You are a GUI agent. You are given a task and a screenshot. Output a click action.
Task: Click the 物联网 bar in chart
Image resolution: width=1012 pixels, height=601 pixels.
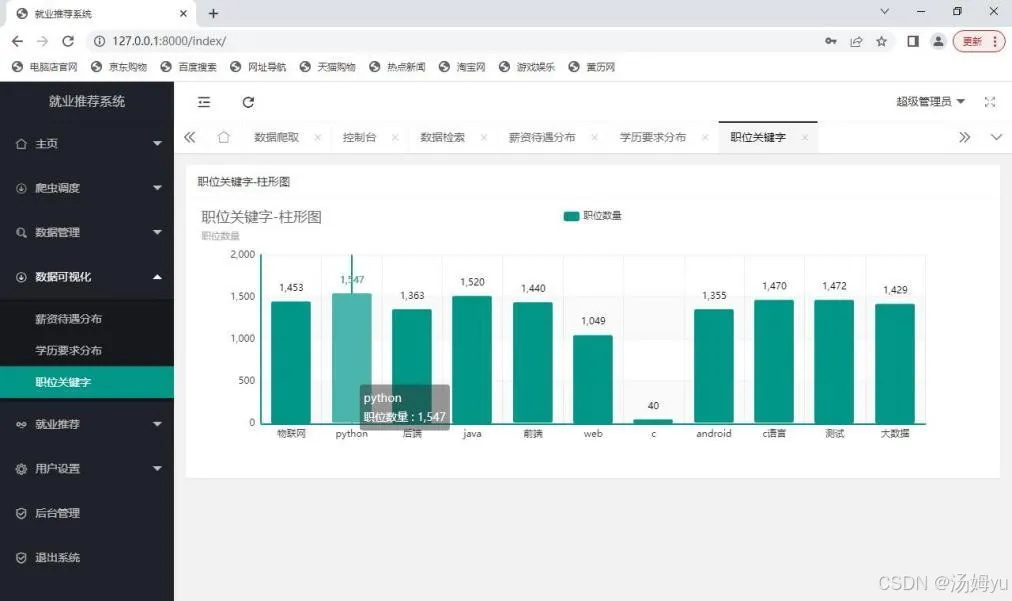tap(290, 362)
